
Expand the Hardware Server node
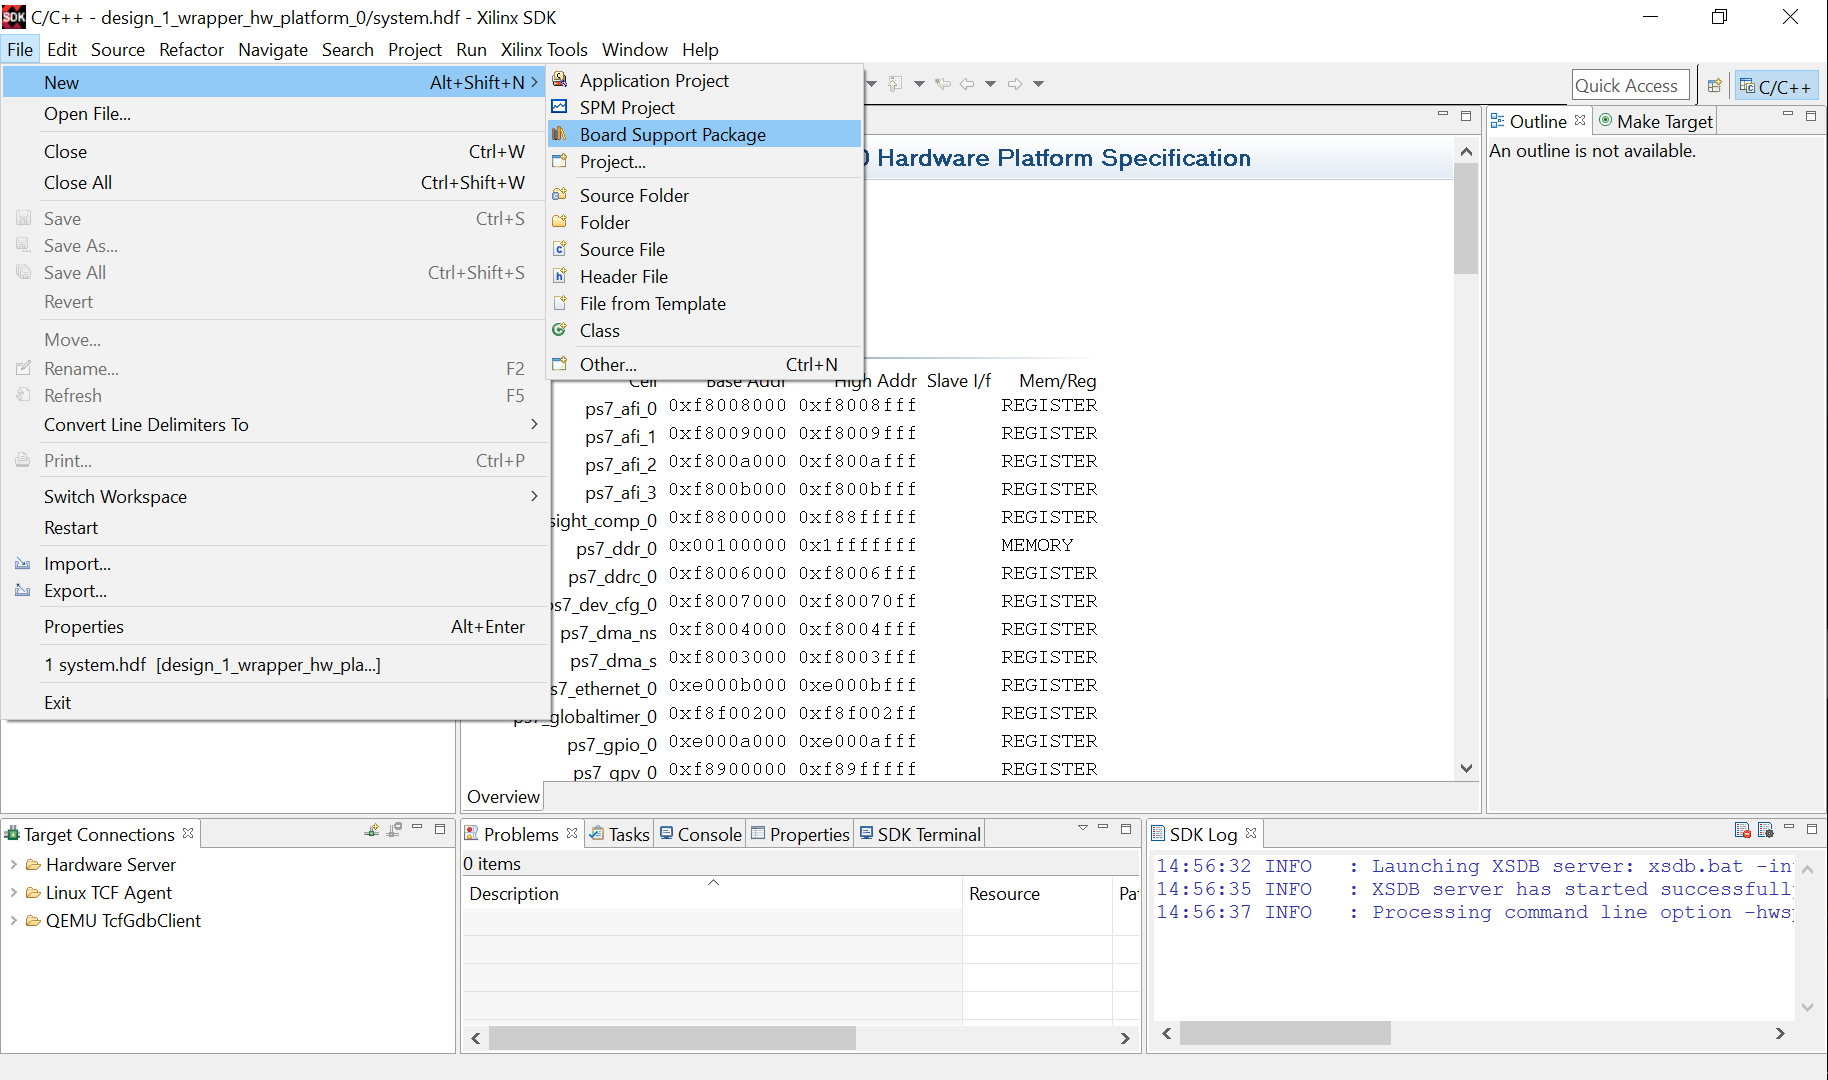(12, 864)
